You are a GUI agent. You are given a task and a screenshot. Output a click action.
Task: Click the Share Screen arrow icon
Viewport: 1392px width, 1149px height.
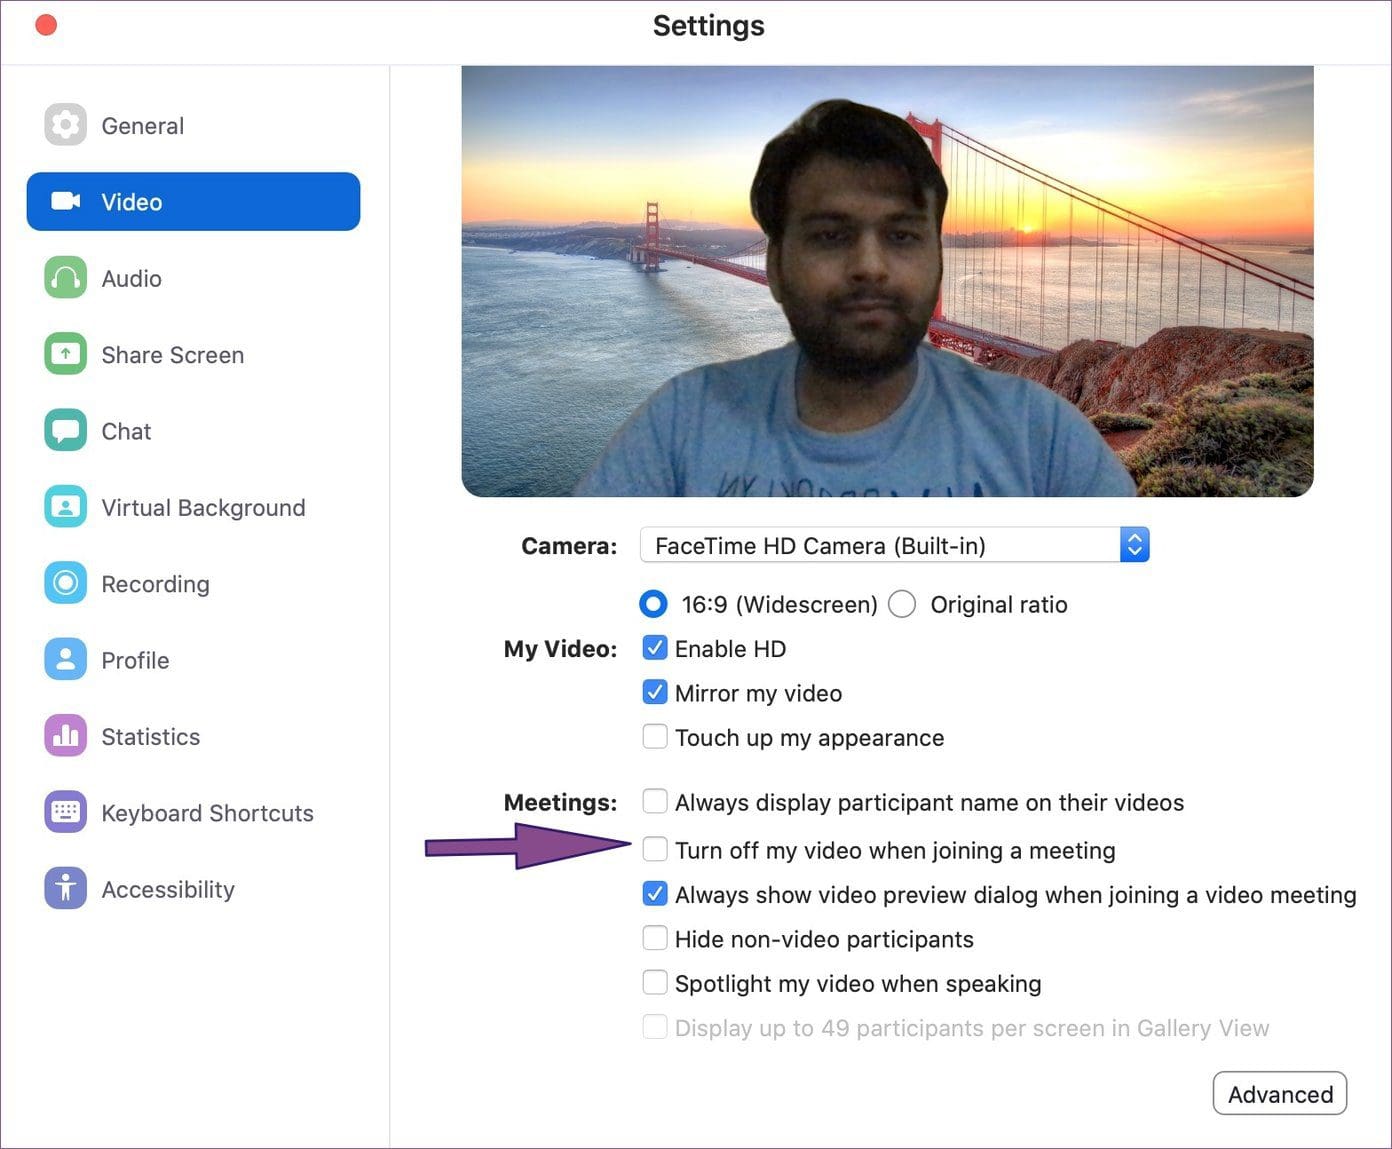(65, 354)
